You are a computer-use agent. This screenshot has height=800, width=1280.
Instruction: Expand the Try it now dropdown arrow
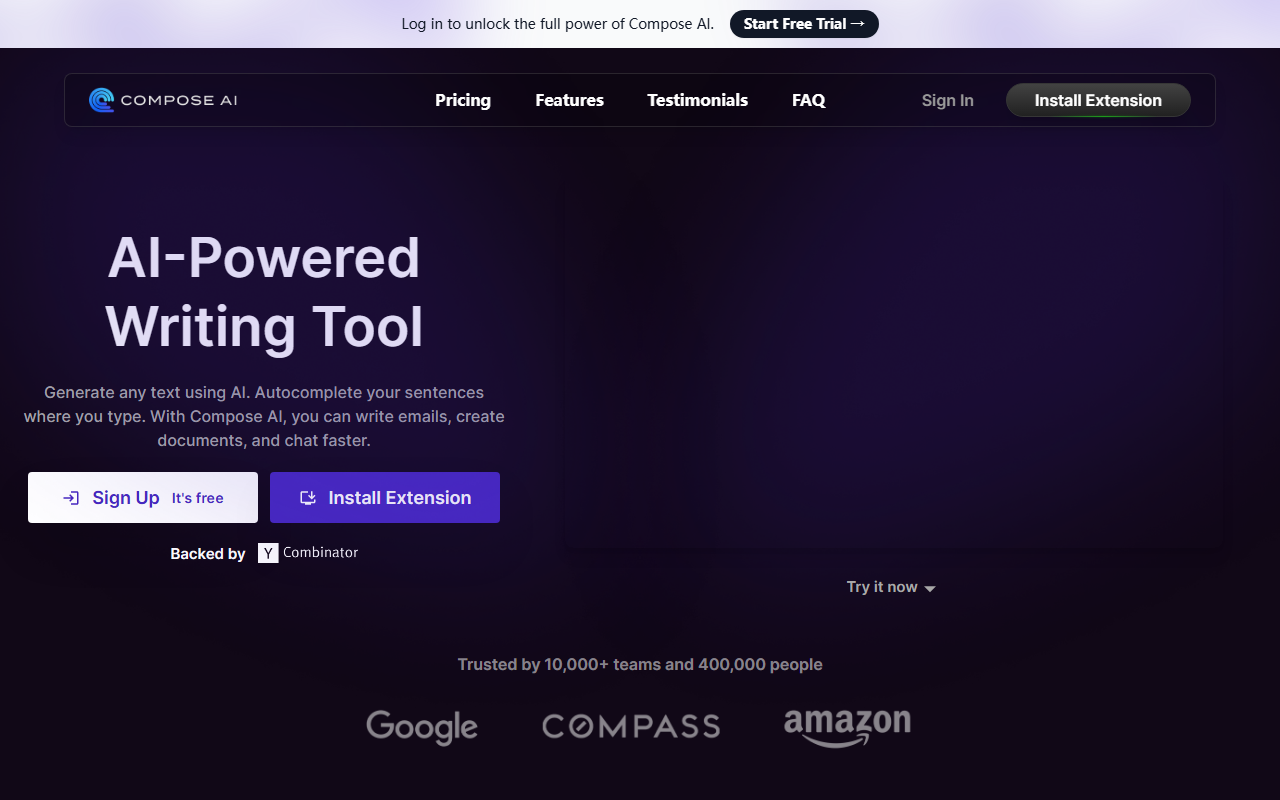coord(930,589)
